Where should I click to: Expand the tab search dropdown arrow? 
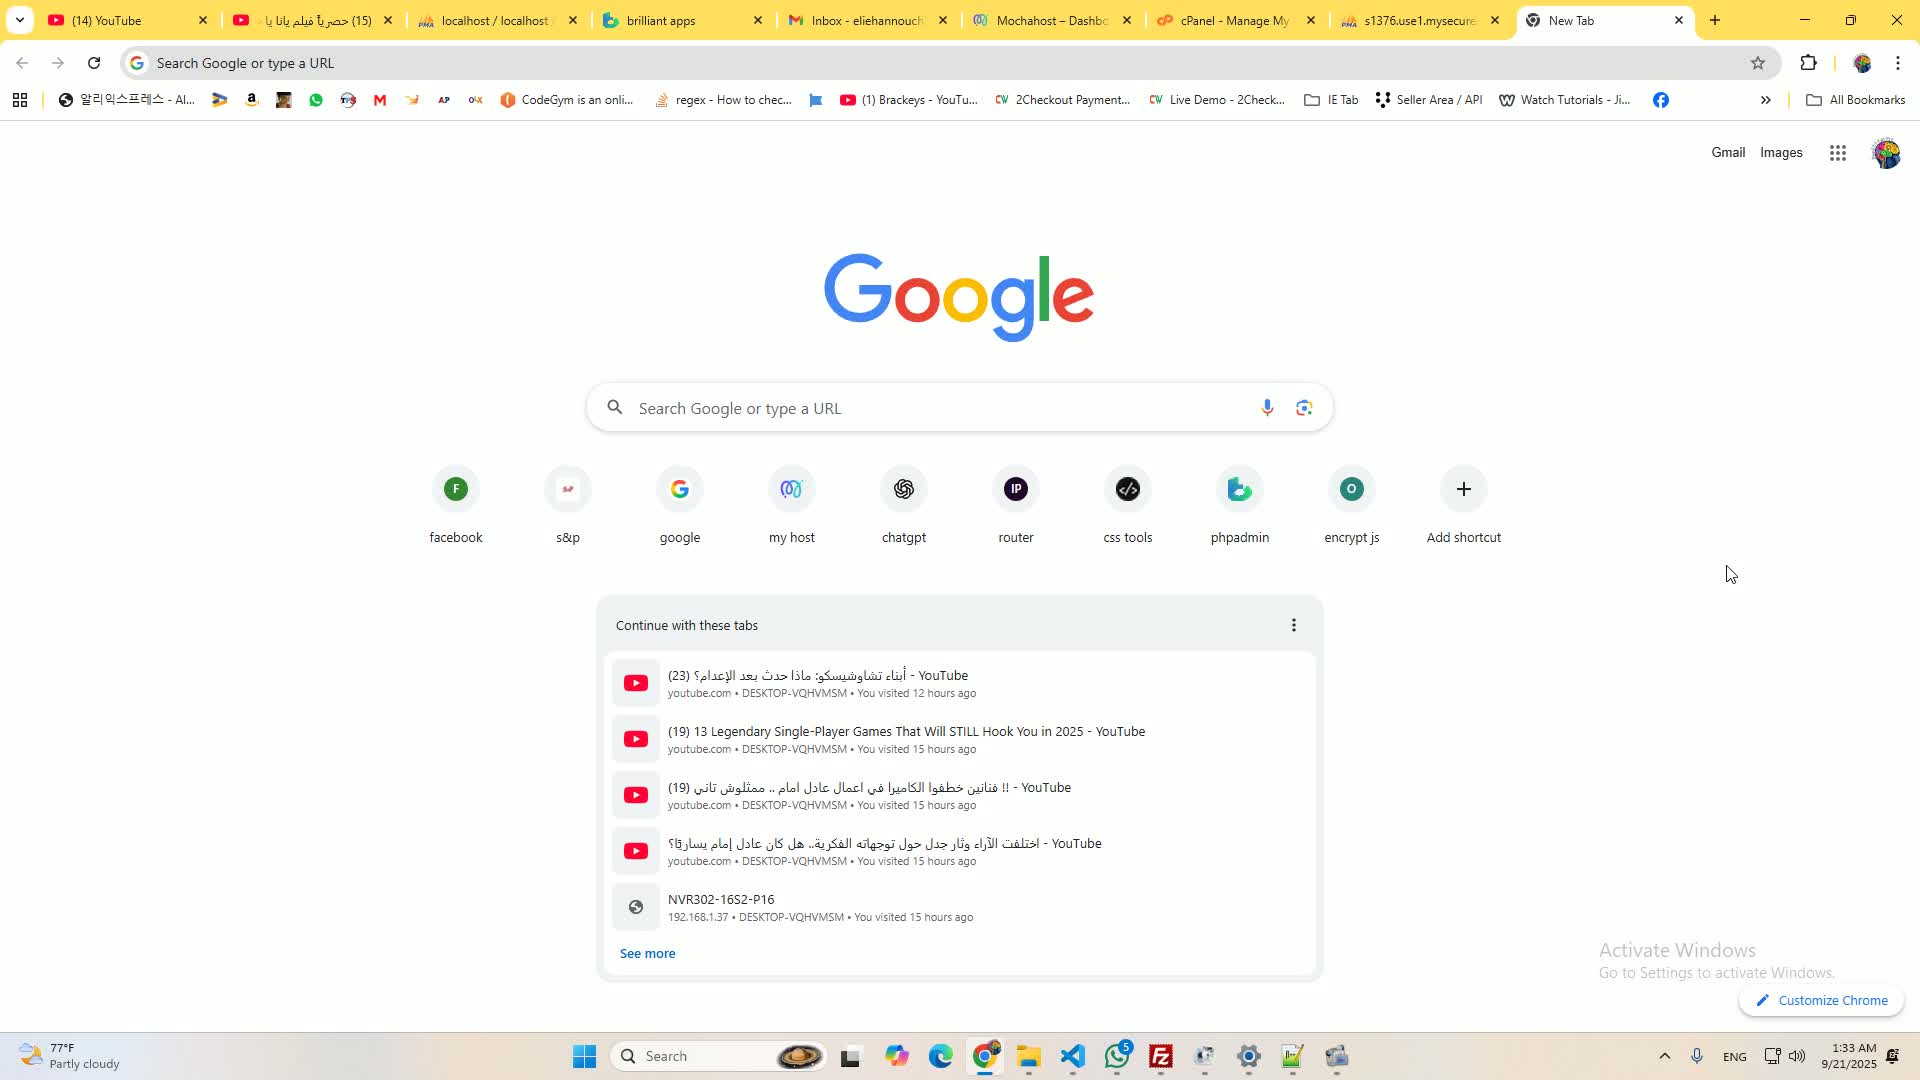20,20
